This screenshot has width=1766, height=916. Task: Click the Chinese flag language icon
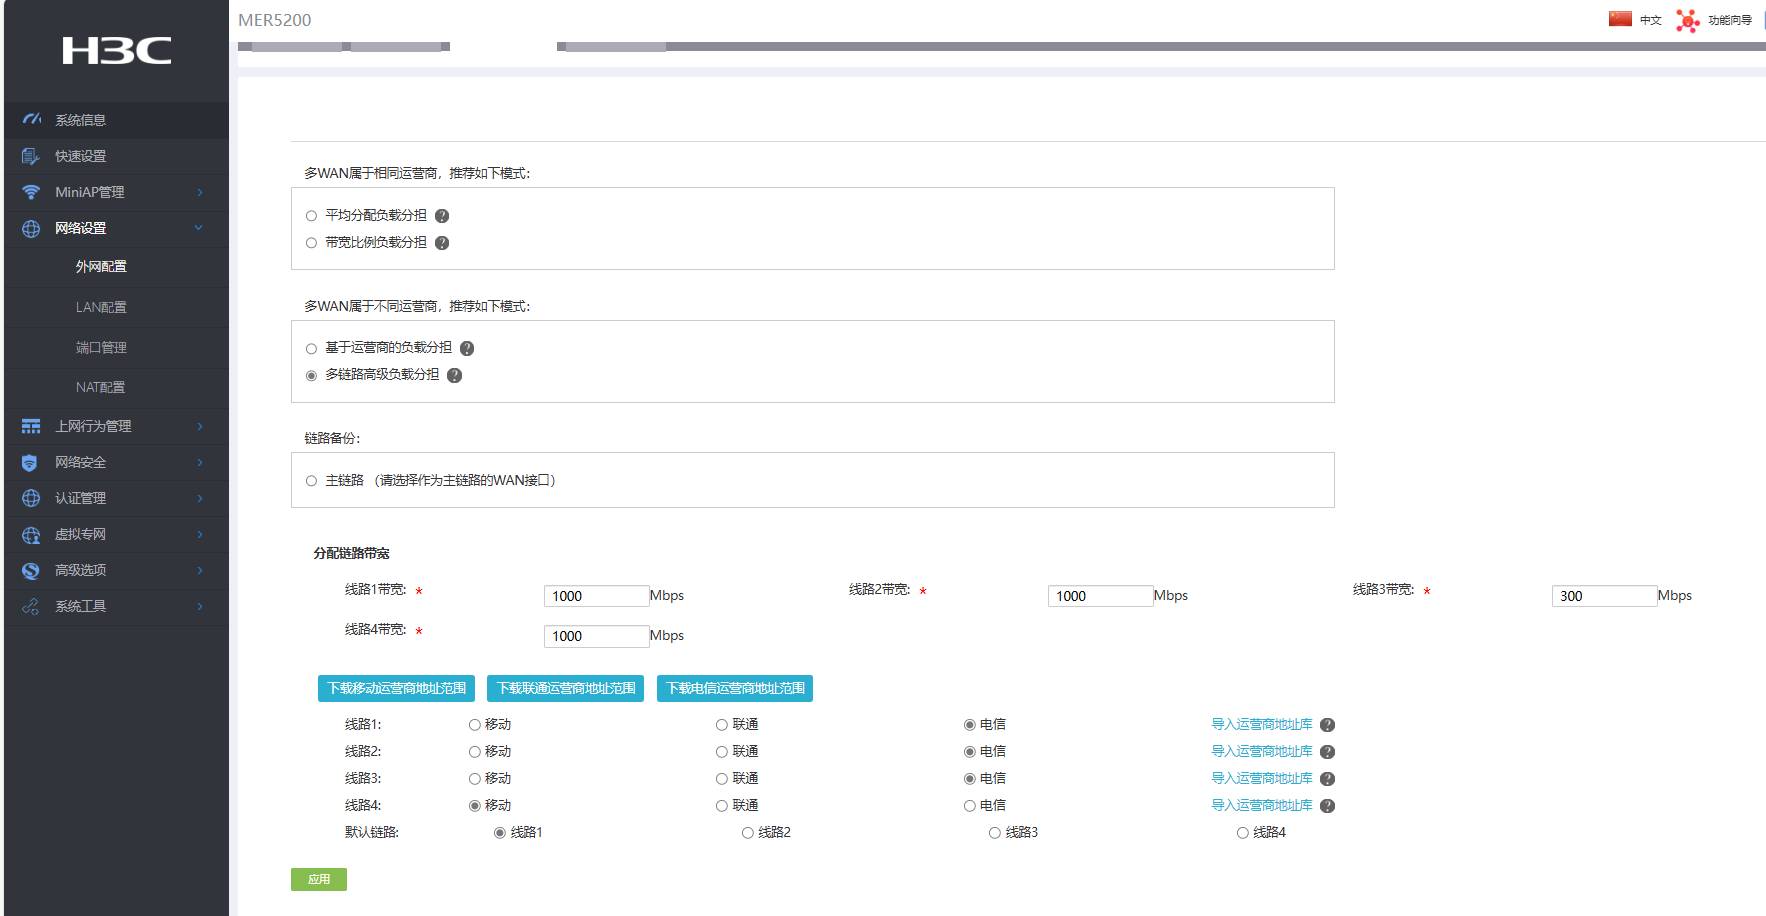tap(1620, 19)
